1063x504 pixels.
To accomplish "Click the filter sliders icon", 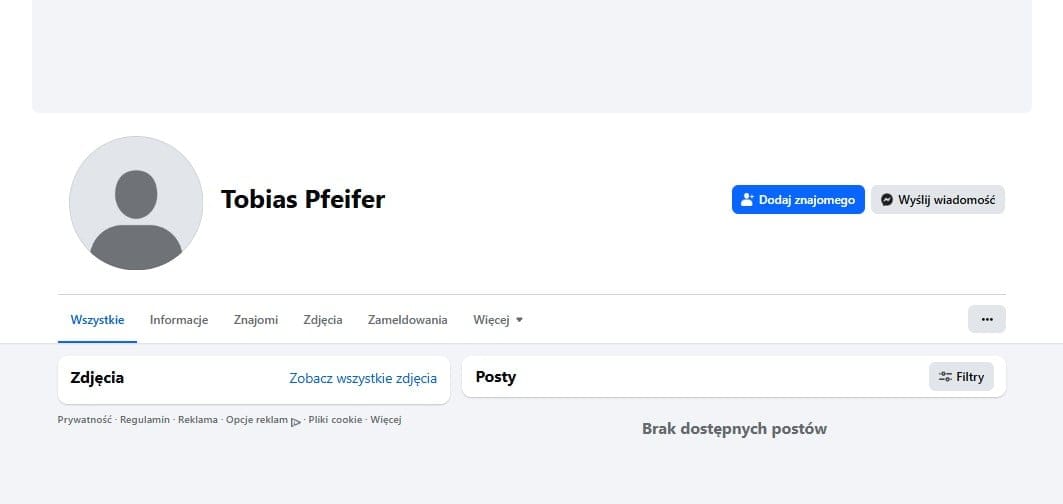I will [x=944, y=377].
